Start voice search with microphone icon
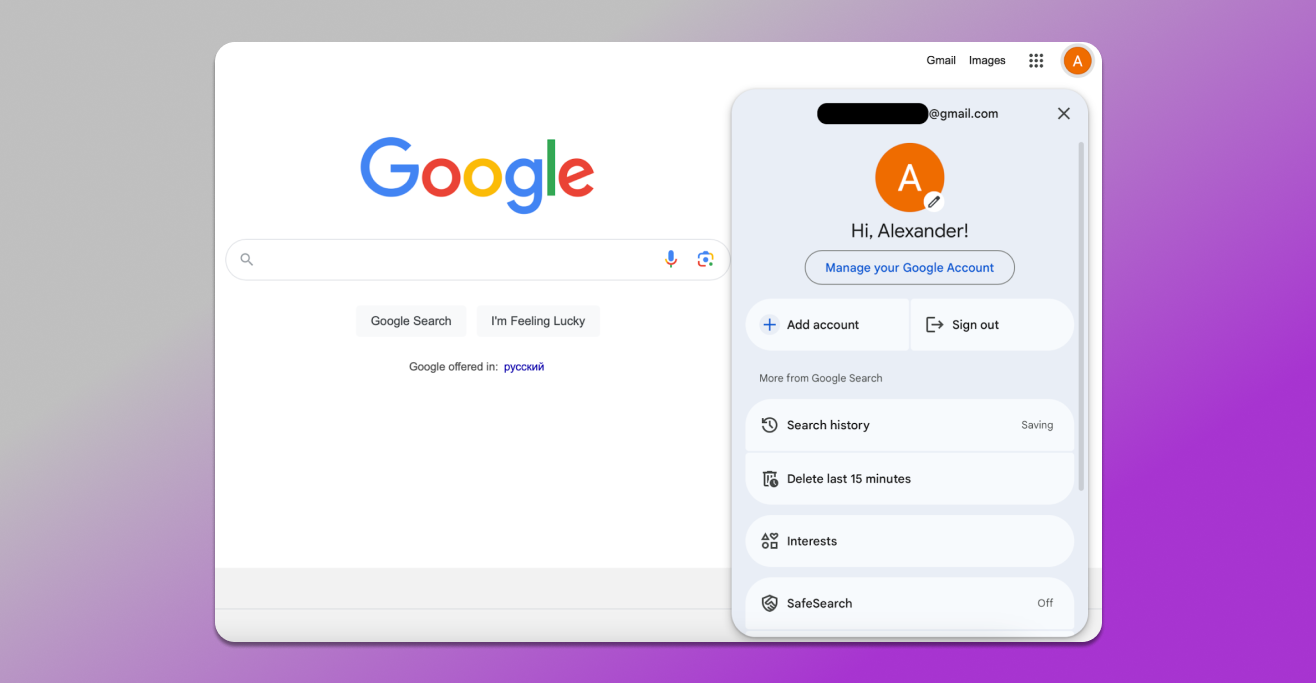 [x=671, y=259]
